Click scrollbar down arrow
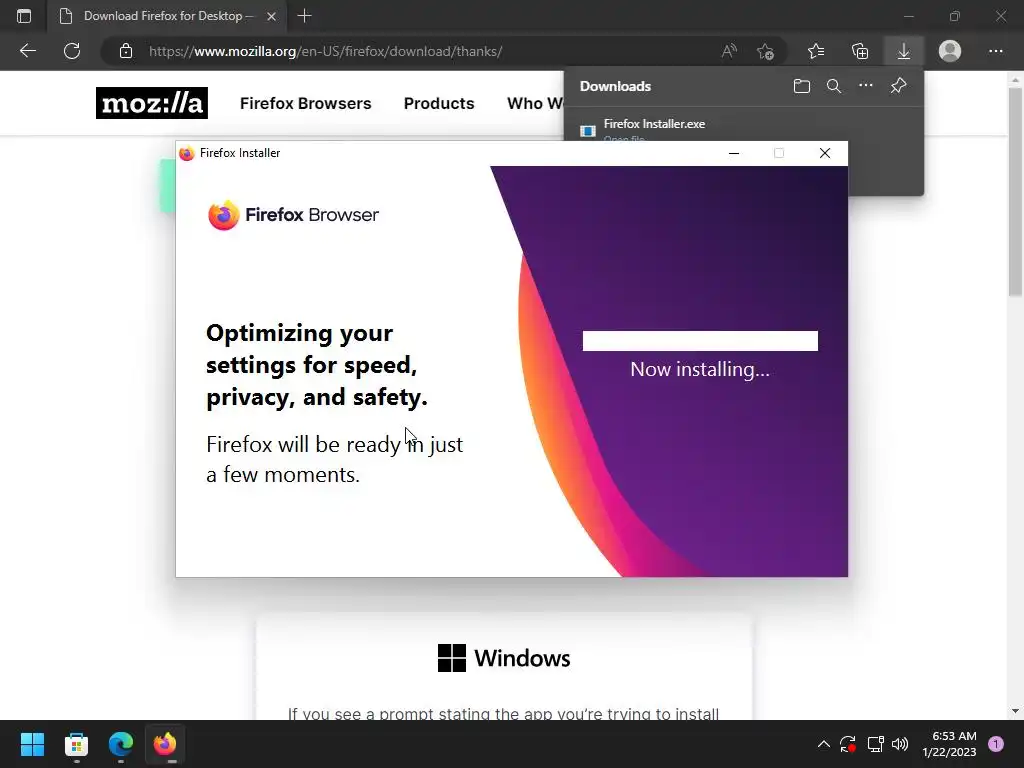 pyautogui.click(x=1015, y=711)
